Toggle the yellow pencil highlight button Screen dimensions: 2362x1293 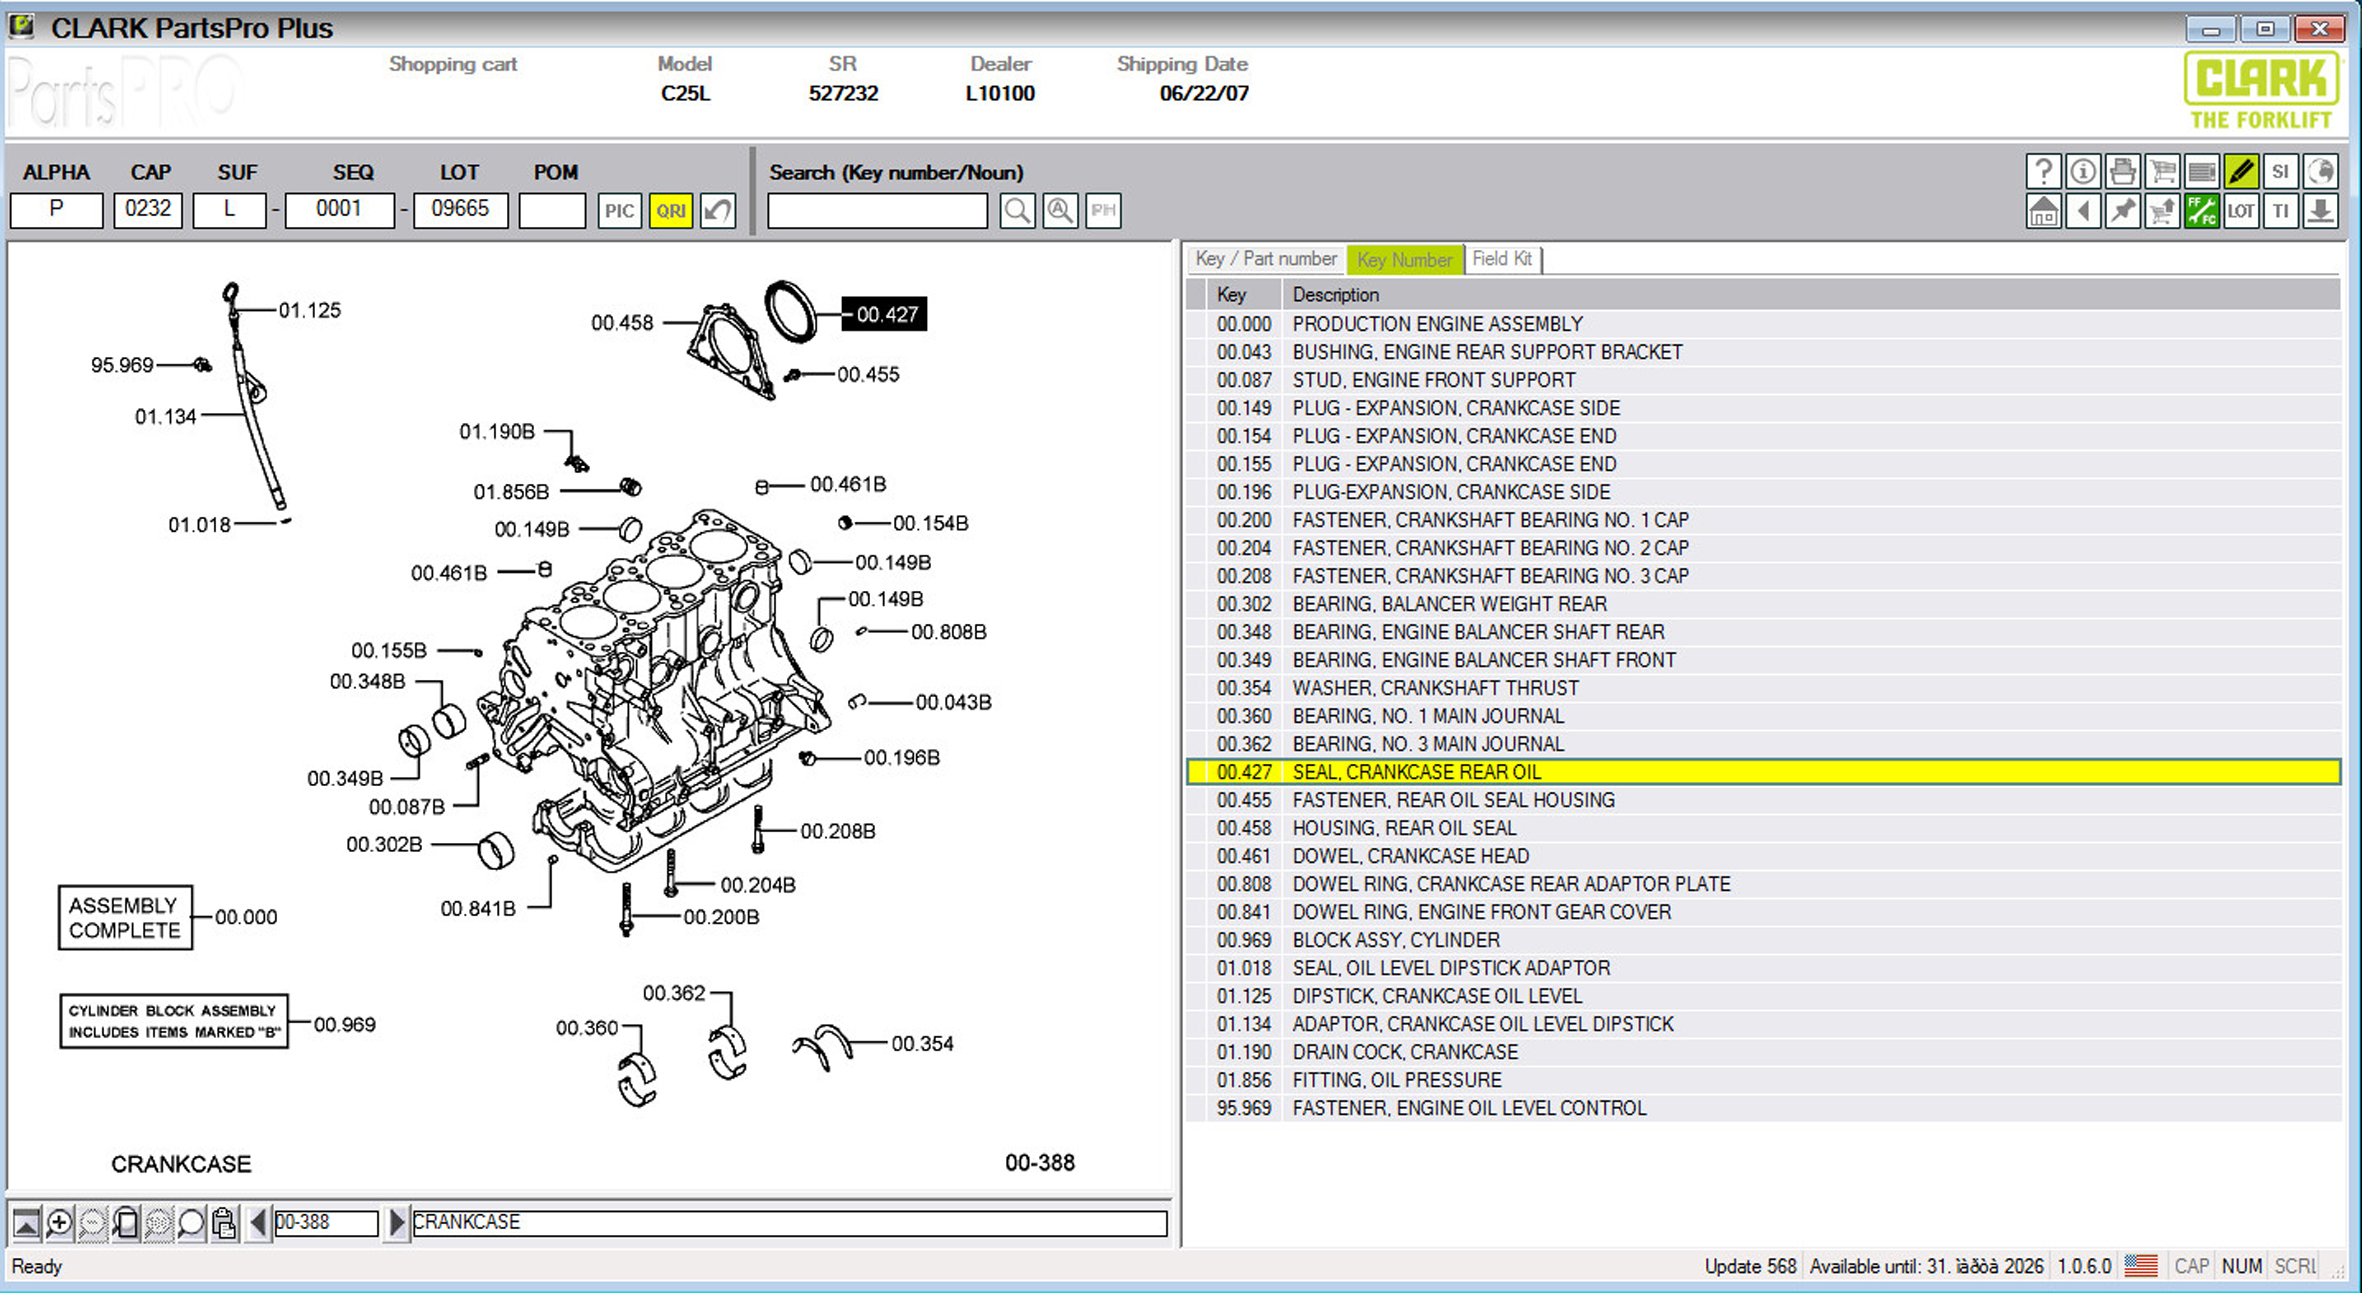2241,172
